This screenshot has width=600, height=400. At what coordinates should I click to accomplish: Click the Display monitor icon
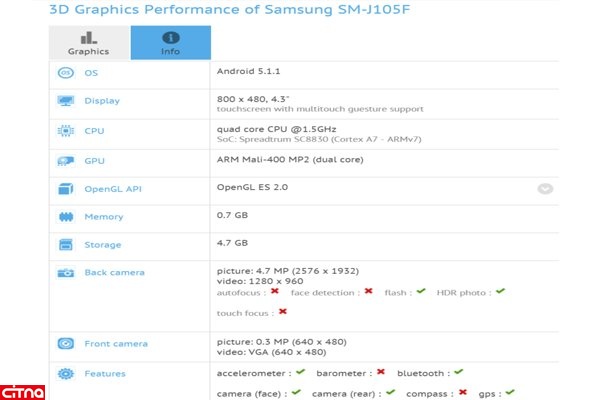[x=66, y=101]
